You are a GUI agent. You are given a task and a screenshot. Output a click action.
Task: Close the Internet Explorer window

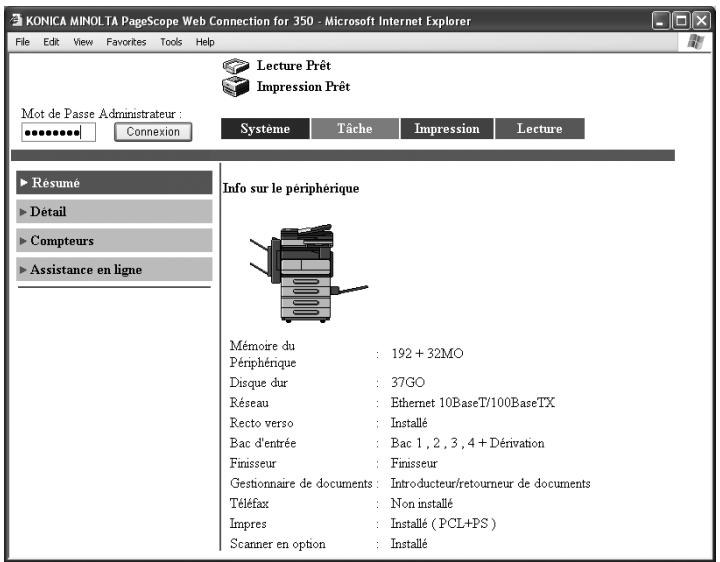coord(702,21)
